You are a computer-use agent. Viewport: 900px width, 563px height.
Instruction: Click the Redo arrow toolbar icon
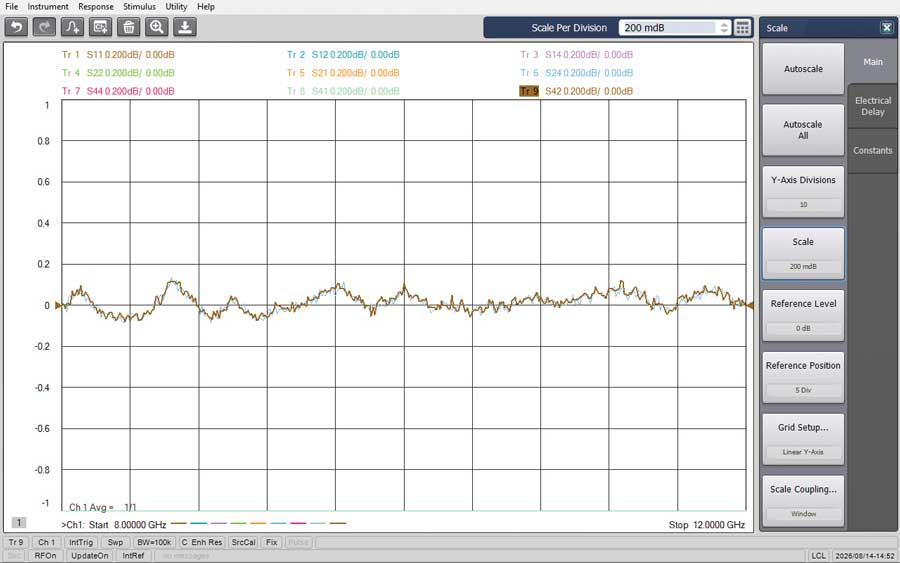(x=44, y=27)
